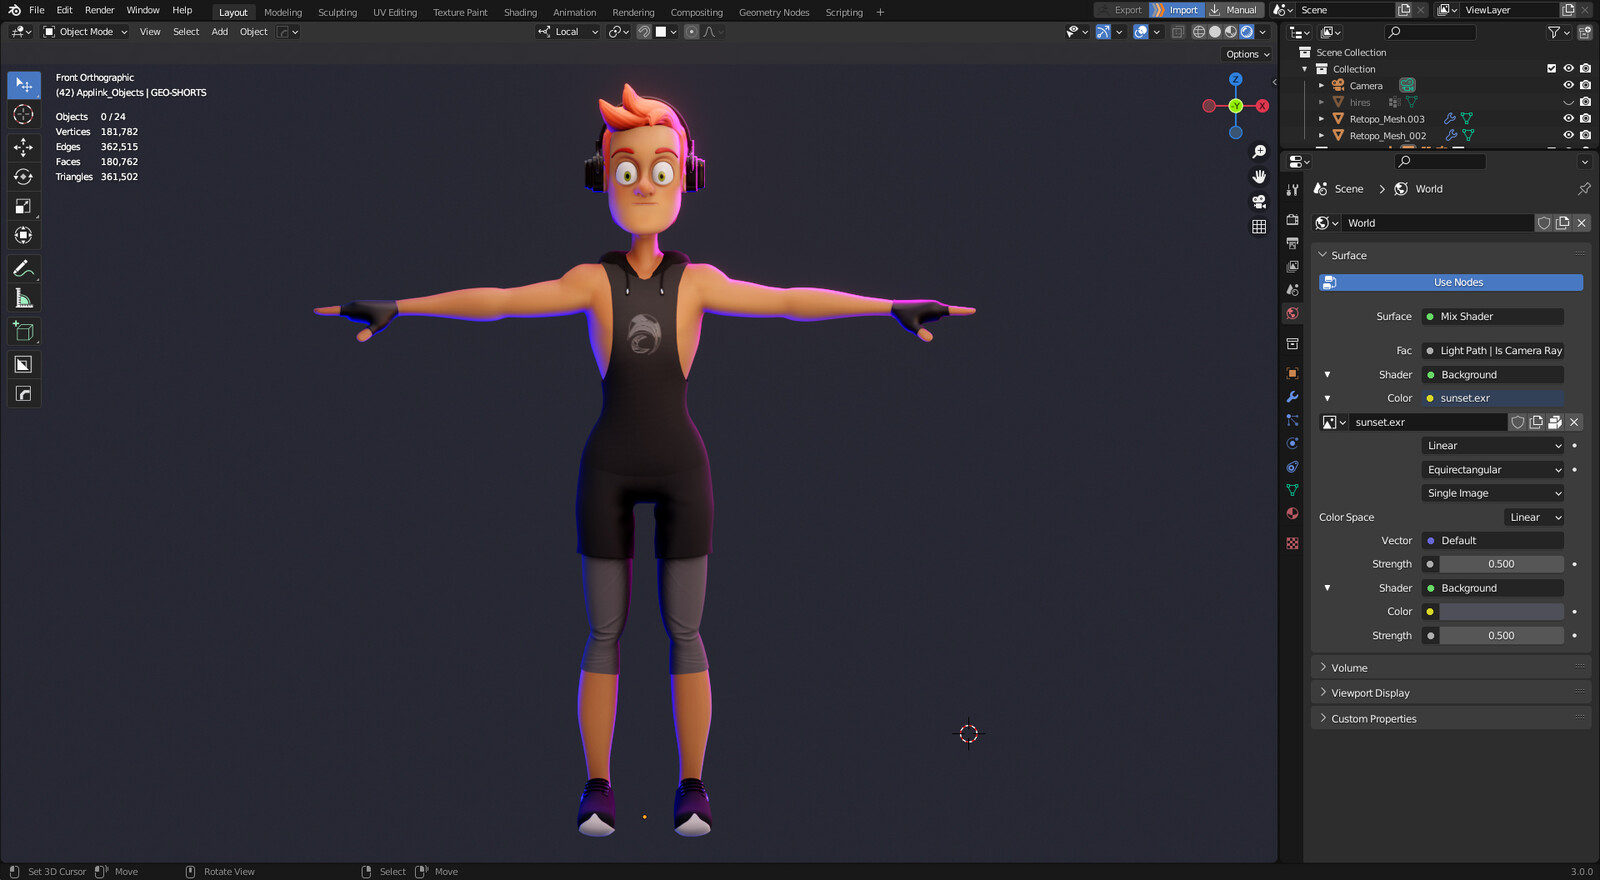Switch to the UV Editing workspace tab

(395, 12)
